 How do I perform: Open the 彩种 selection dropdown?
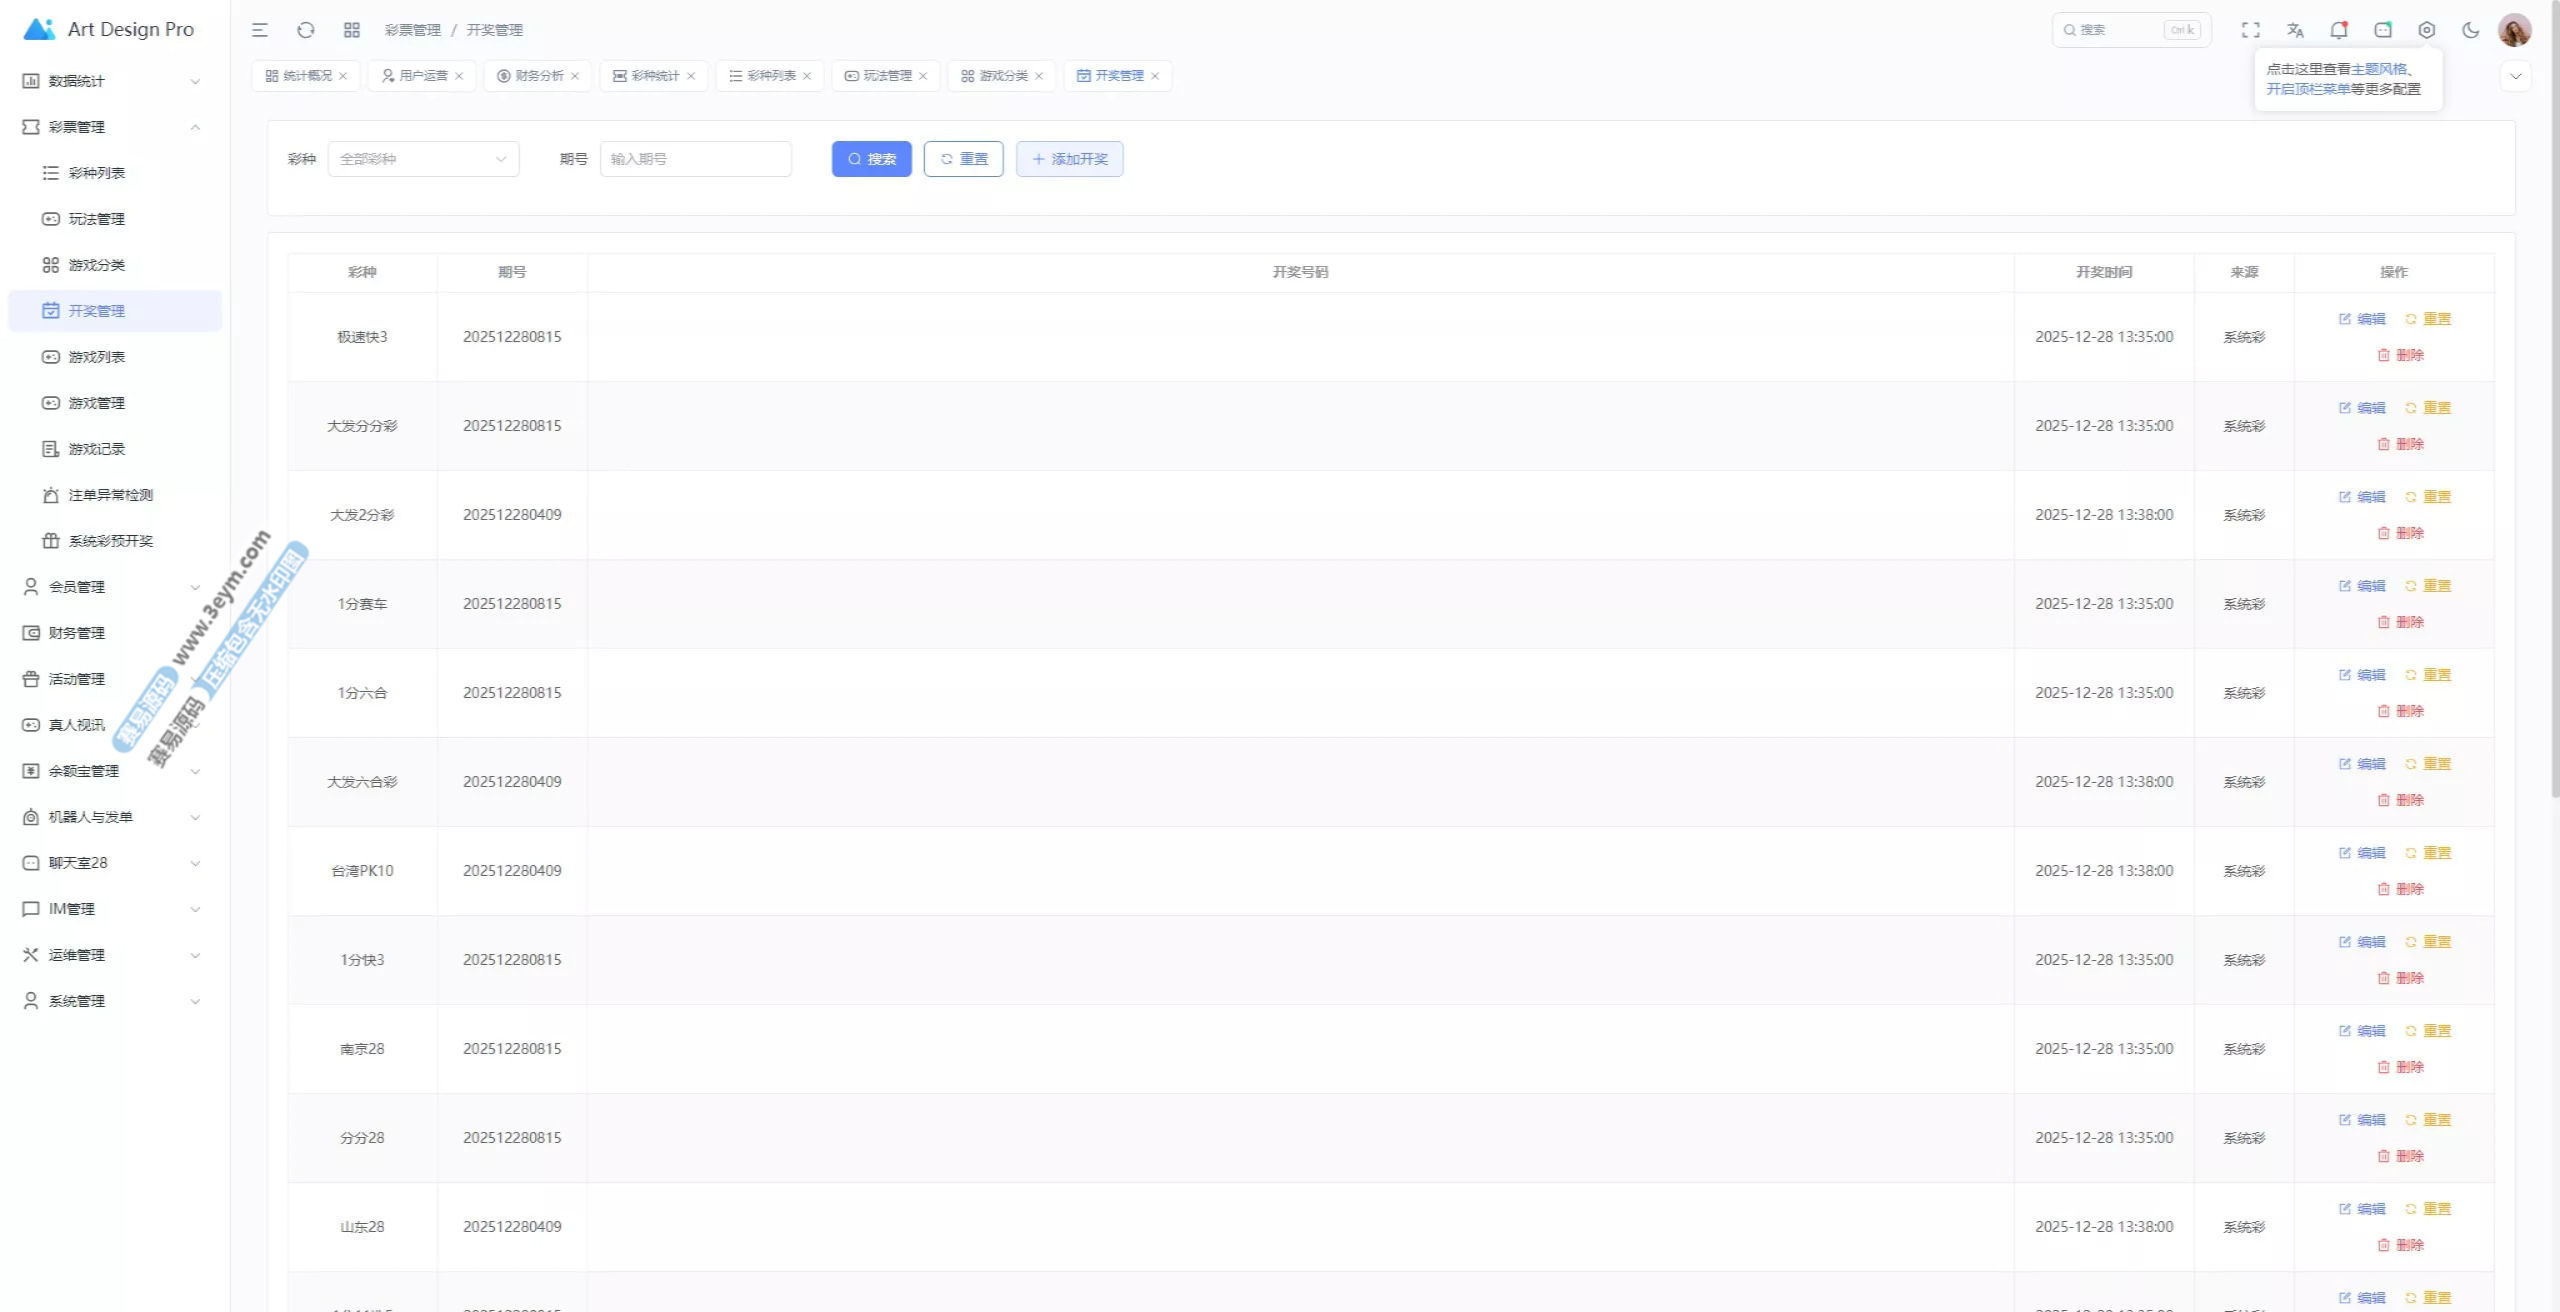pyautogui.click(x=423, y=159)
